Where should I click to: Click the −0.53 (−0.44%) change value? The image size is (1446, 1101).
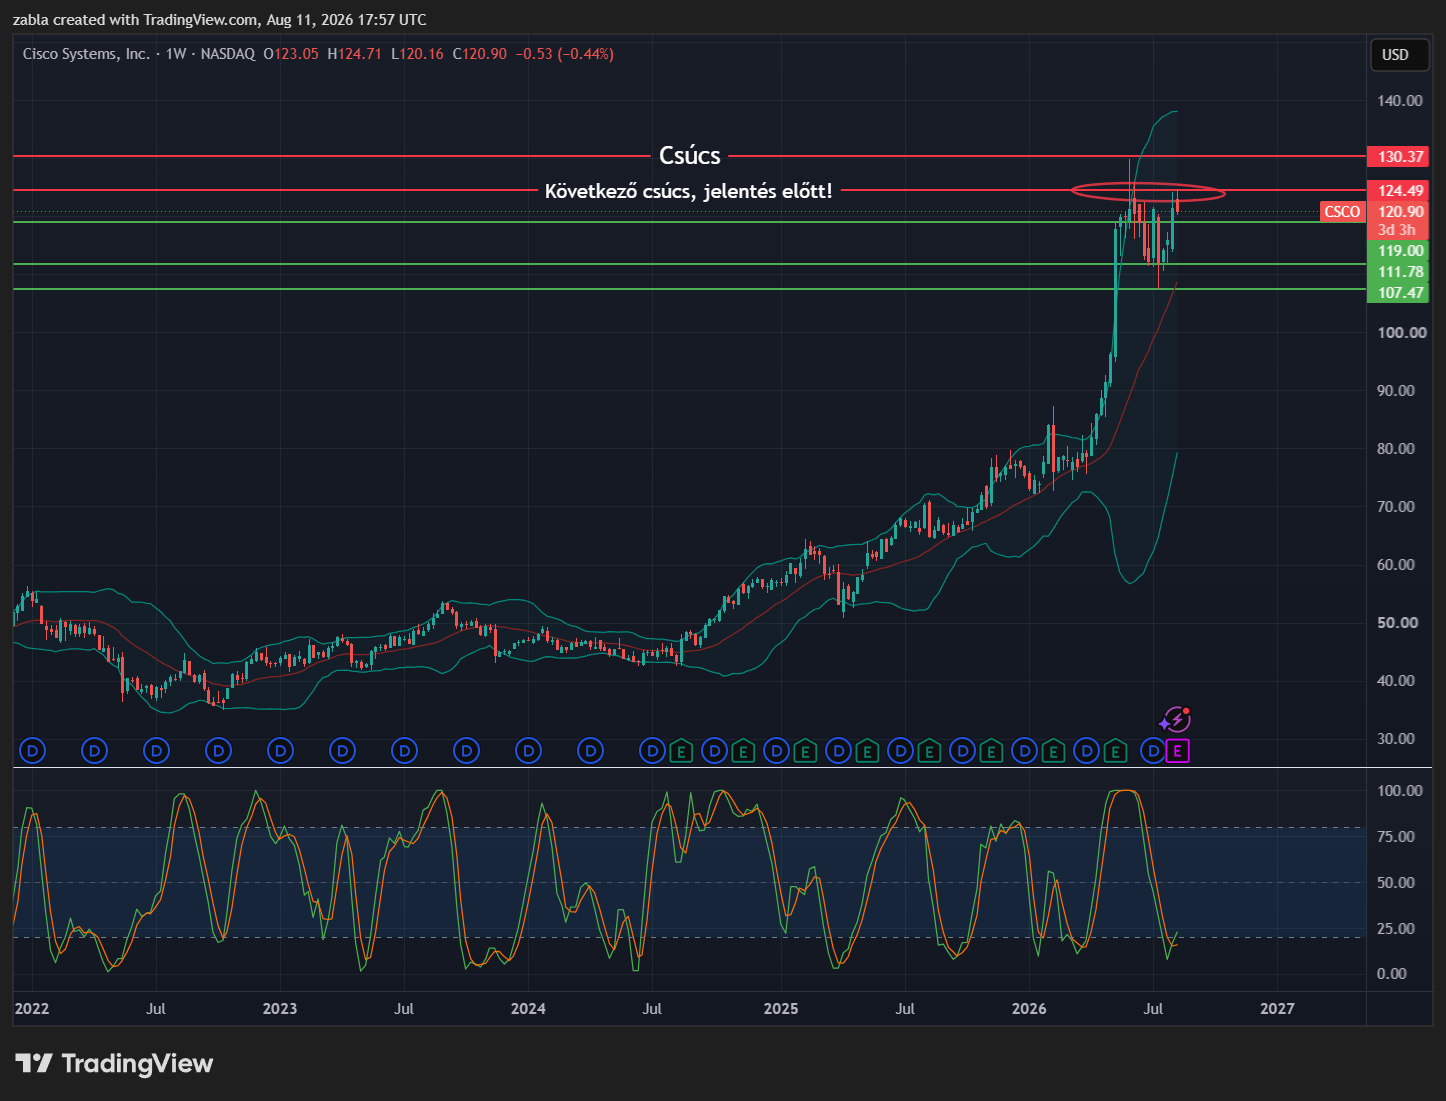click(564, 54)
